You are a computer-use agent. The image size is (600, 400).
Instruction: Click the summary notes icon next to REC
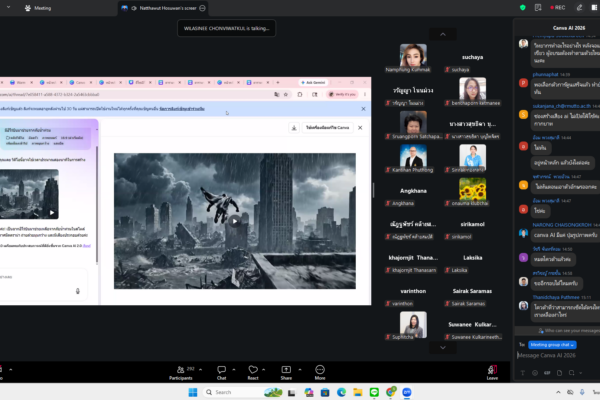(538, 8)
